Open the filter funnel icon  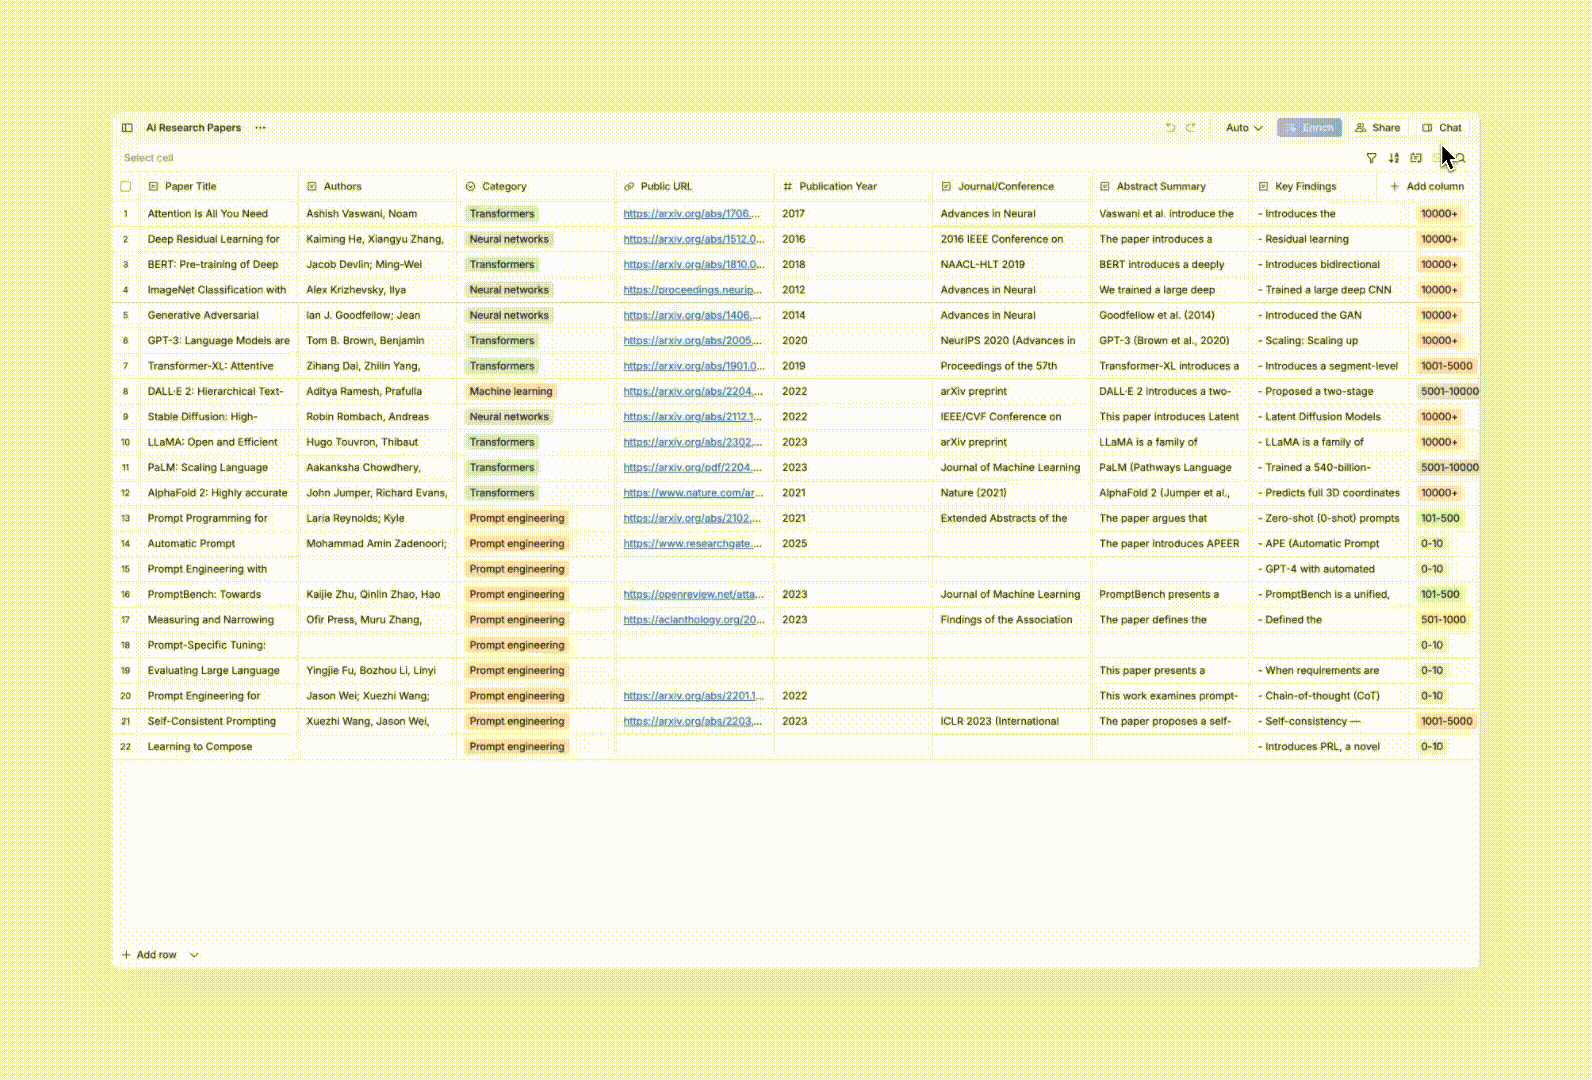1371,158
